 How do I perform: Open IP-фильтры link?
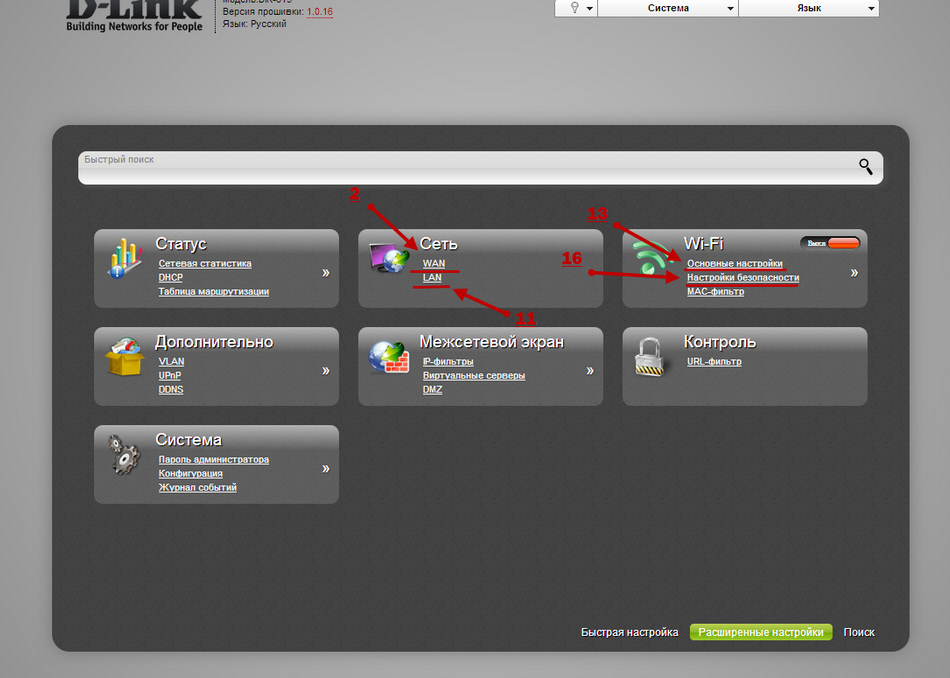coord(448,362)
